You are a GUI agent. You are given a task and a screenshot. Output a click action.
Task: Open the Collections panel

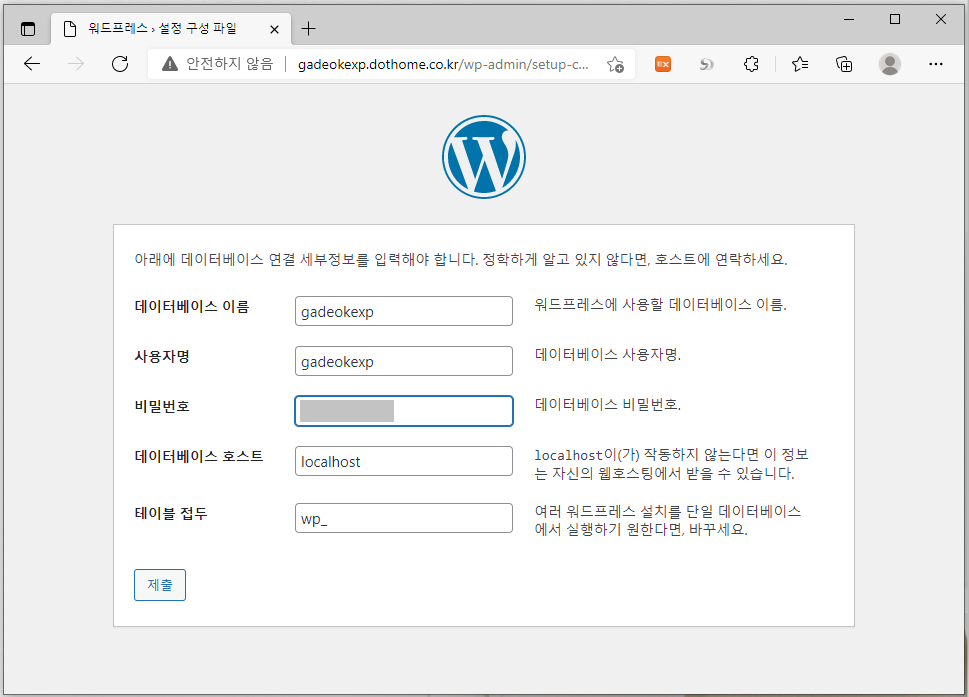coord(844,64)
